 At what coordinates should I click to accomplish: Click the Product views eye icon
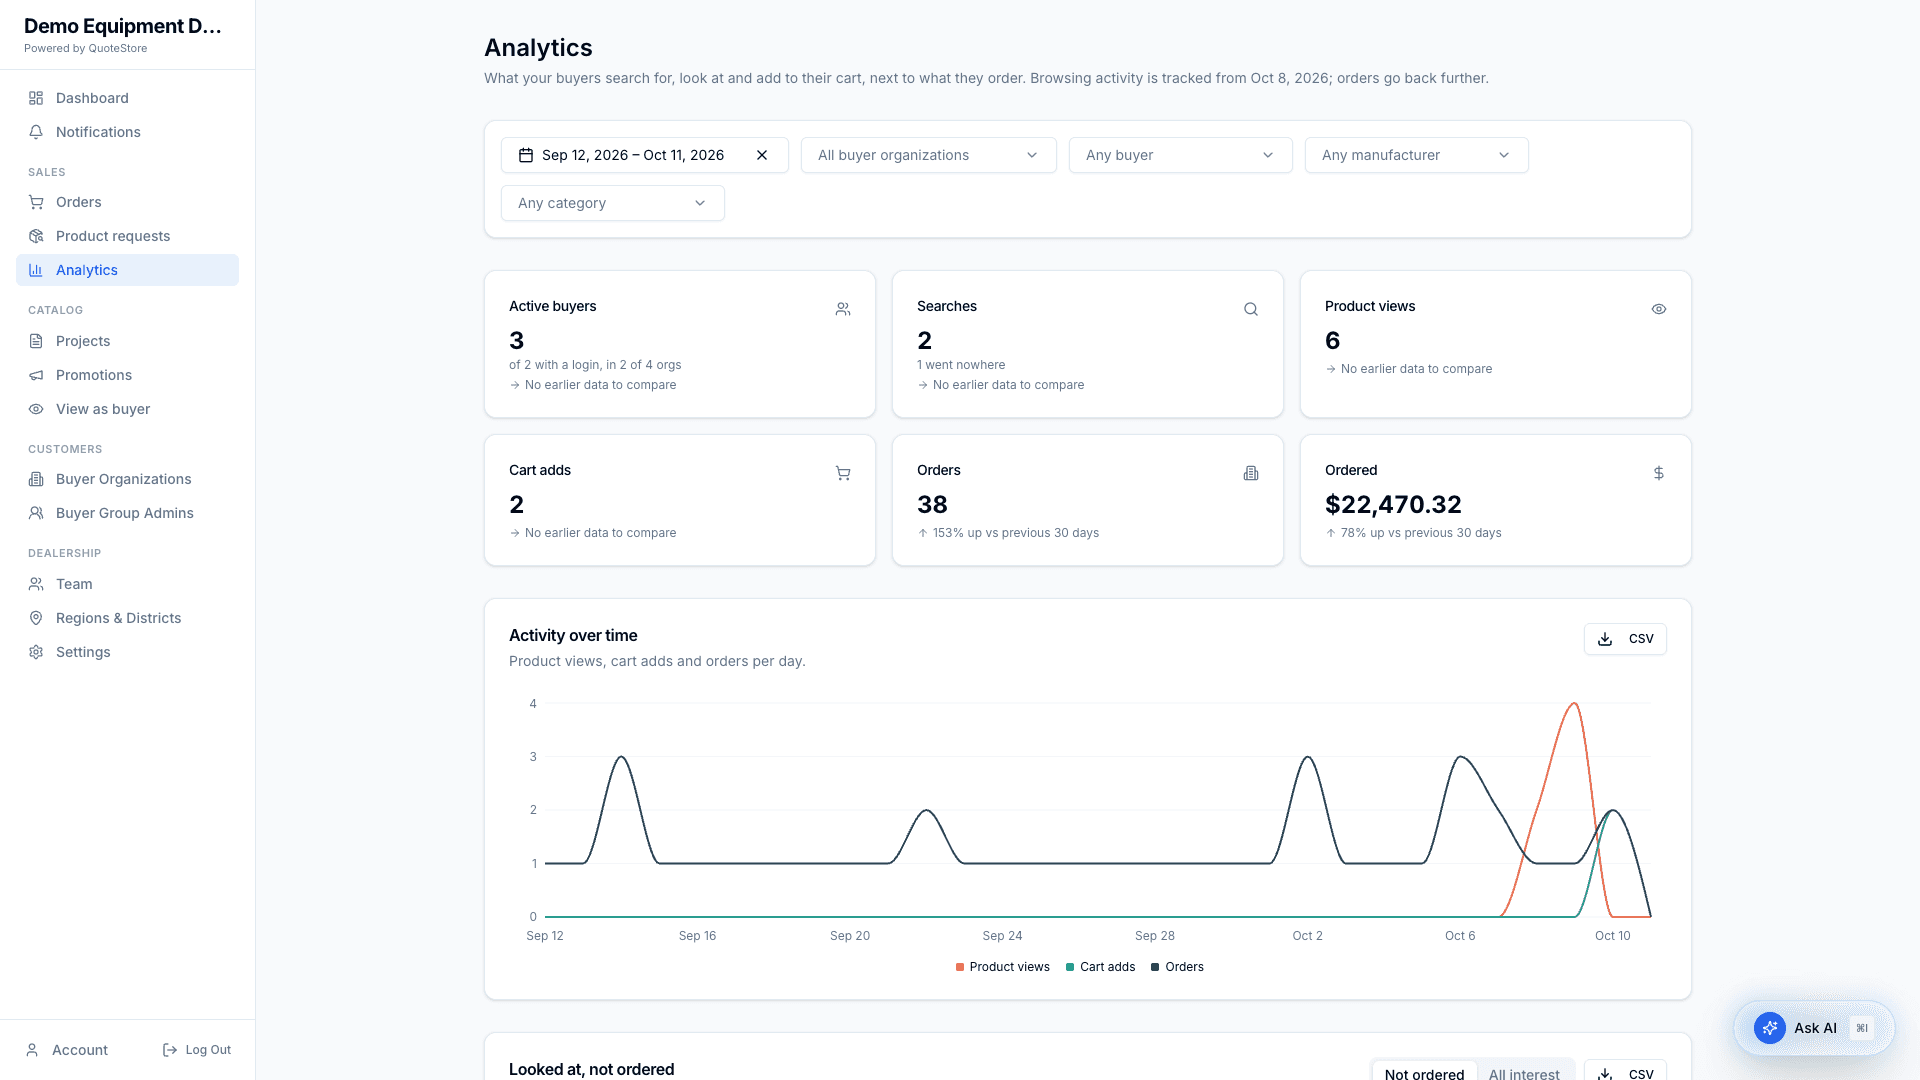(1659, 309)
